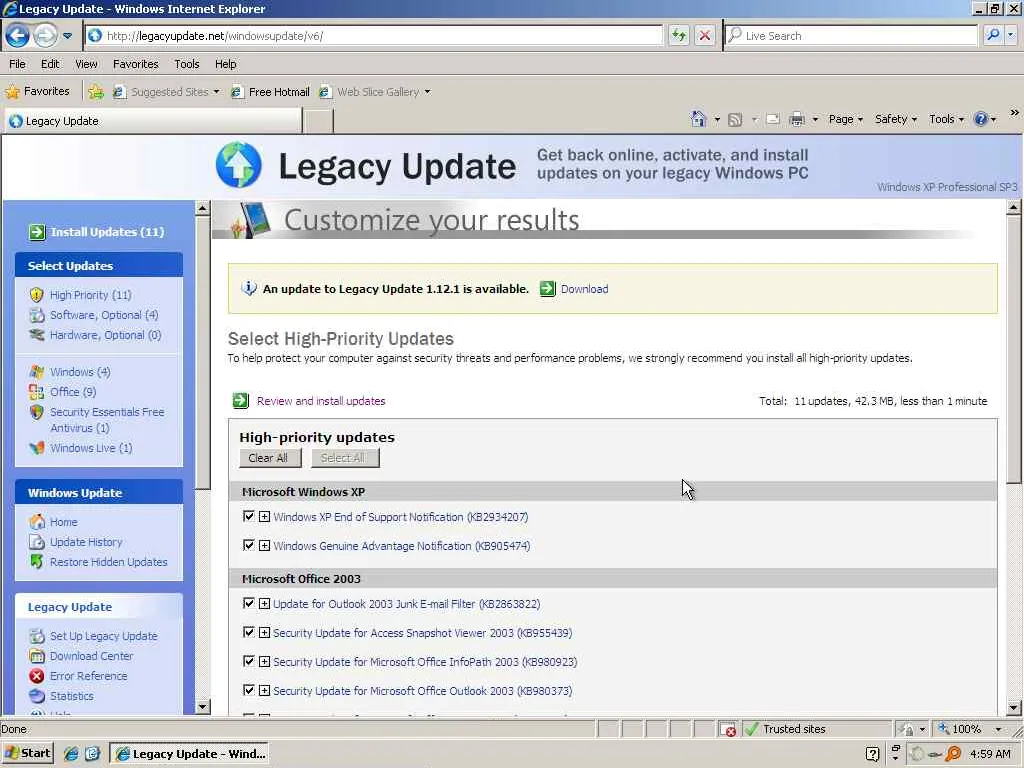Click the Clear All button
The width and height of the screenshot is (1024, 768).
[x=270, y=458]
